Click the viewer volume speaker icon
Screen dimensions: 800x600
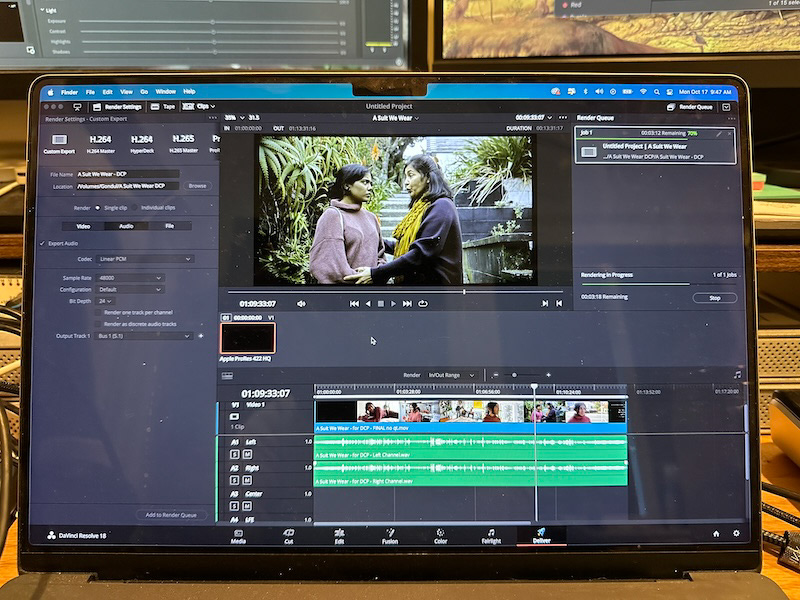point(301,304)
